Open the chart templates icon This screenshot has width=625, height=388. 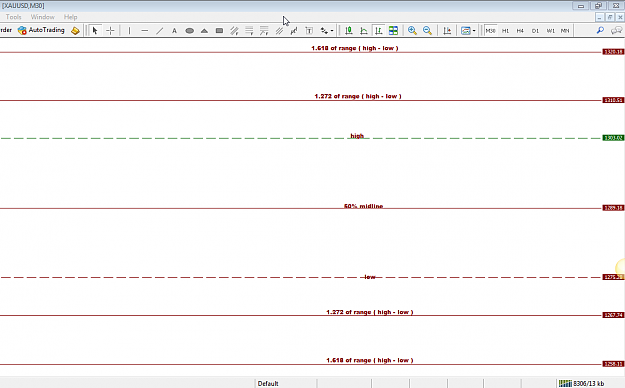coord(465,31)
